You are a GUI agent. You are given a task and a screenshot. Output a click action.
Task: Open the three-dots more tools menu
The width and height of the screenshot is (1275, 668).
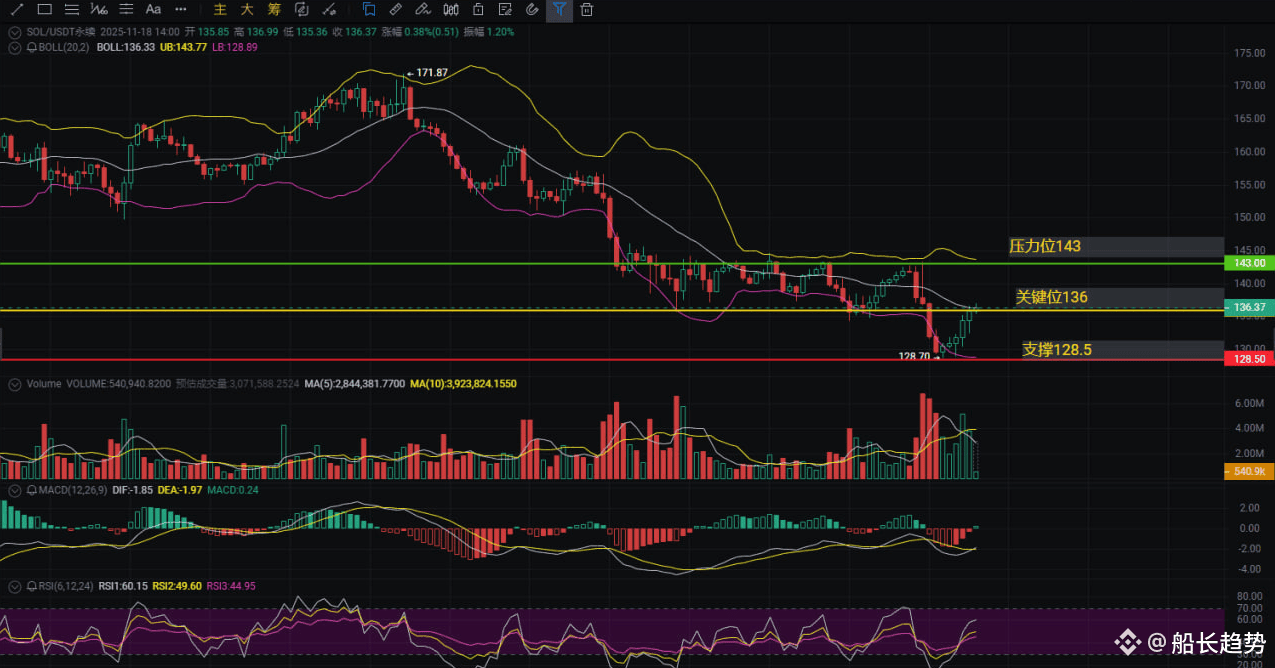[180, 10]
